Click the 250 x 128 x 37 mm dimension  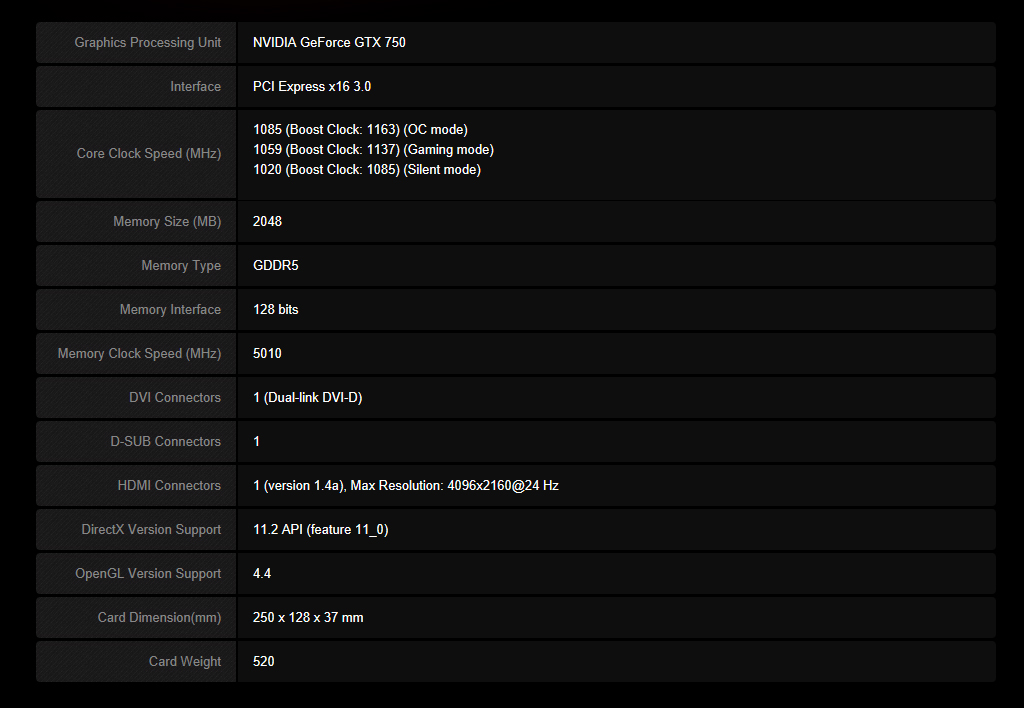308,617
